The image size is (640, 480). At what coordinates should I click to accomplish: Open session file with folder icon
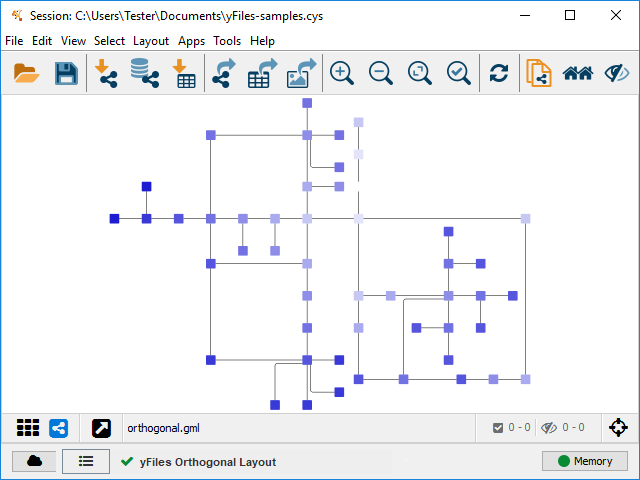click(27, 74)
